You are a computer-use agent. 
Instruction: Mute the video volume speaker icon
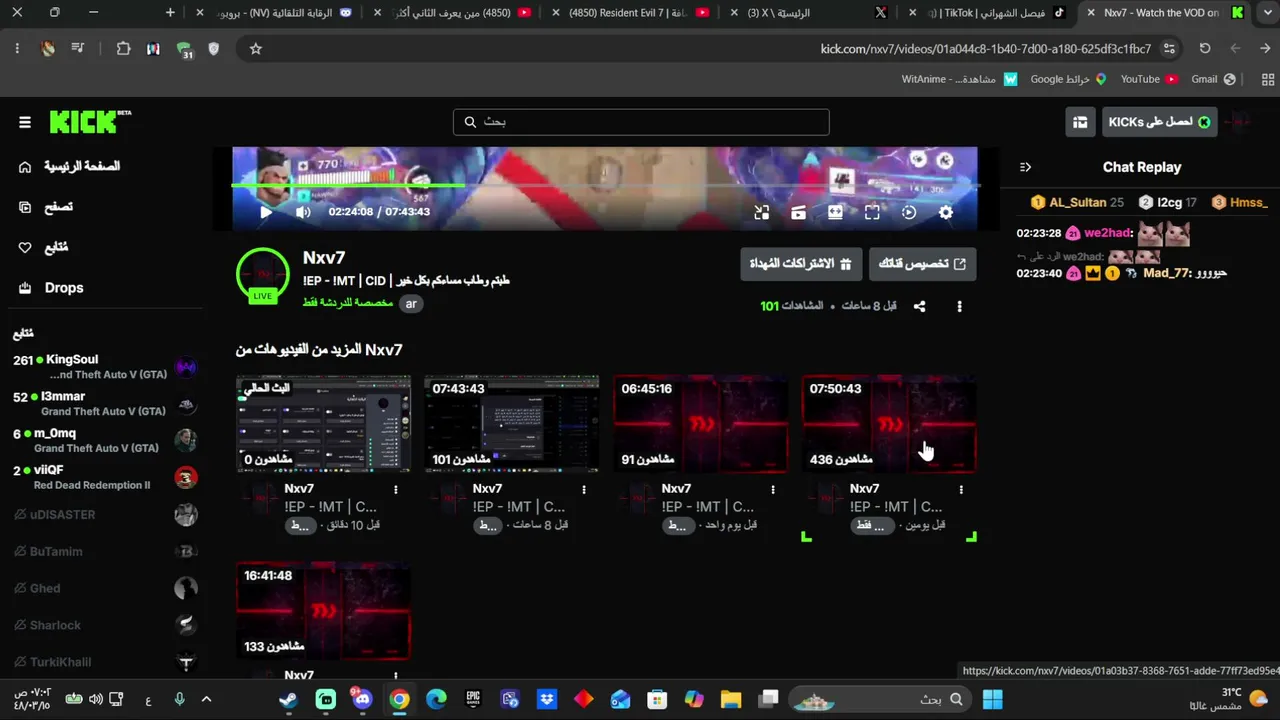click(303, 212)
